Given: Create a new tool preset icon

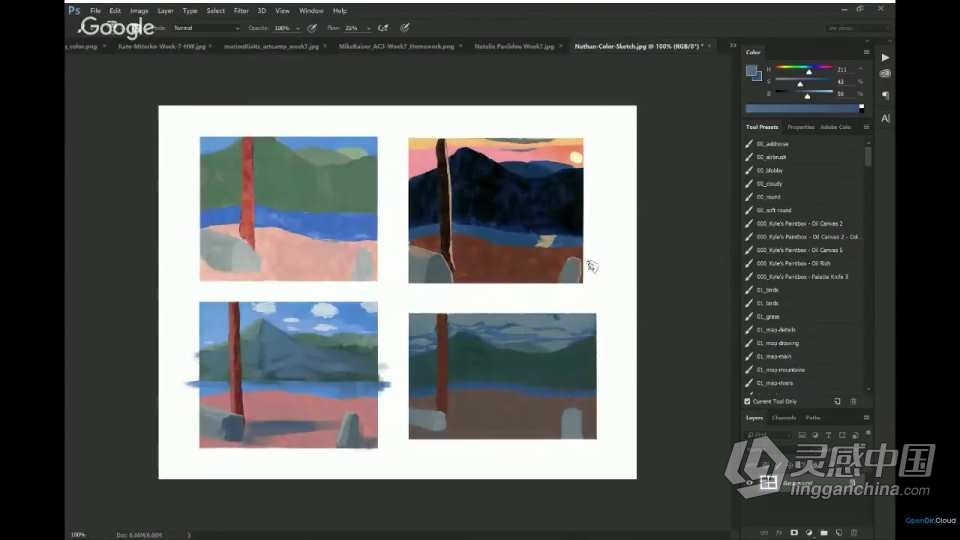Looking at the screenshot, I should pyautogui.click(x=838, y=402).
